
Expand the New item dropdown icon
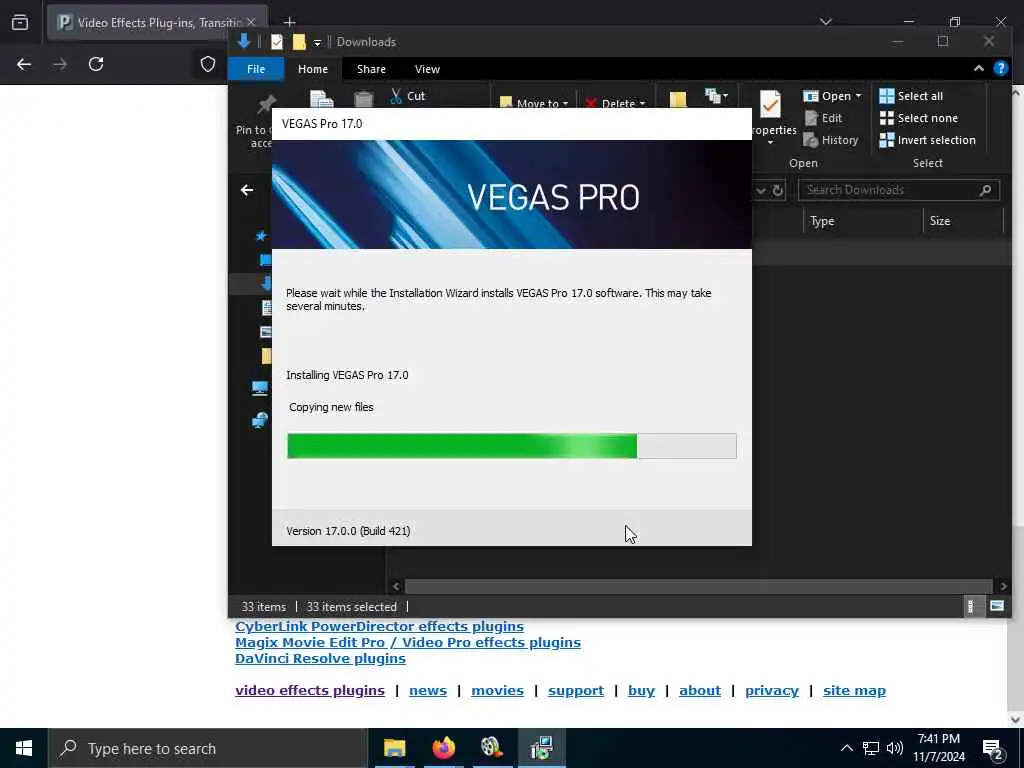tap(717, 96)
